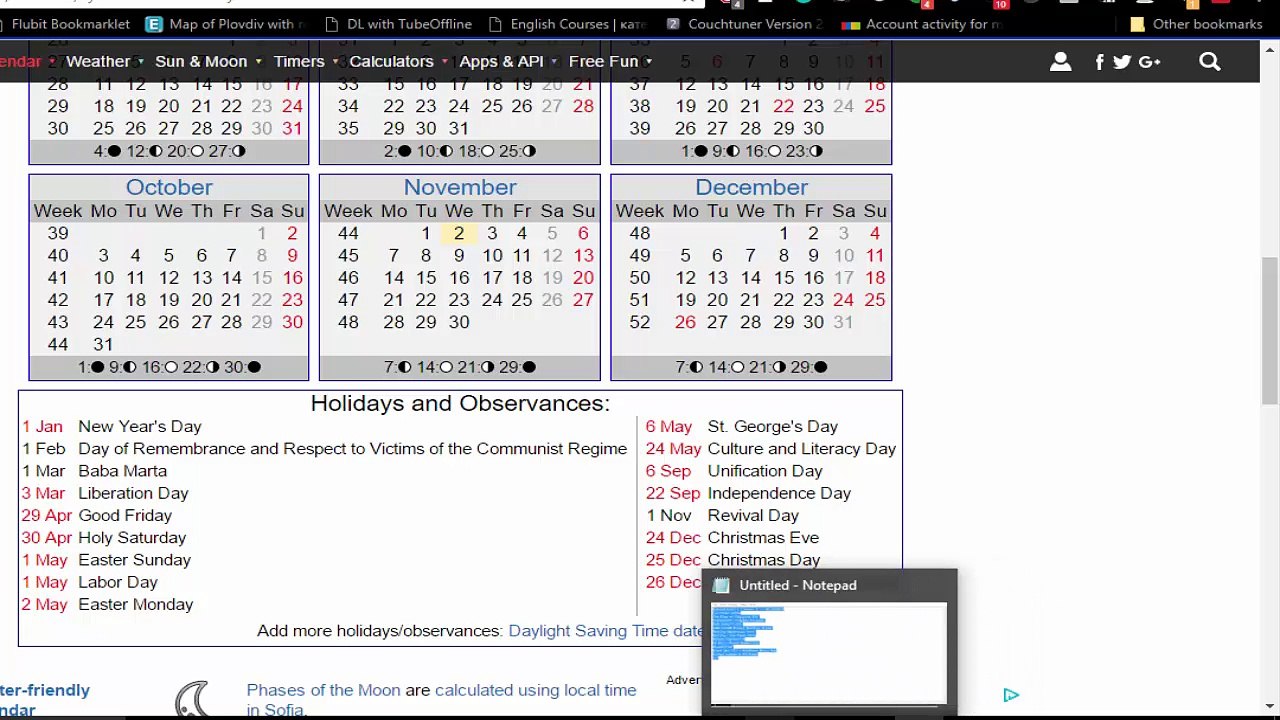
Task: Expand the Free Fun menu arrow
Action: 649,62
